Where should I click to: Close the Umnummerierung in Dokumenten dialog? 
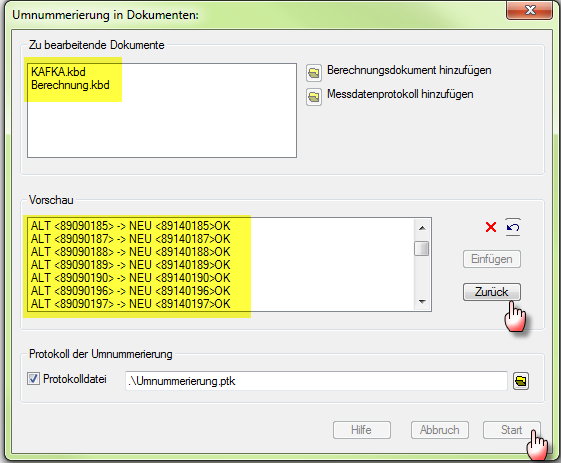(x=530, y=10)
